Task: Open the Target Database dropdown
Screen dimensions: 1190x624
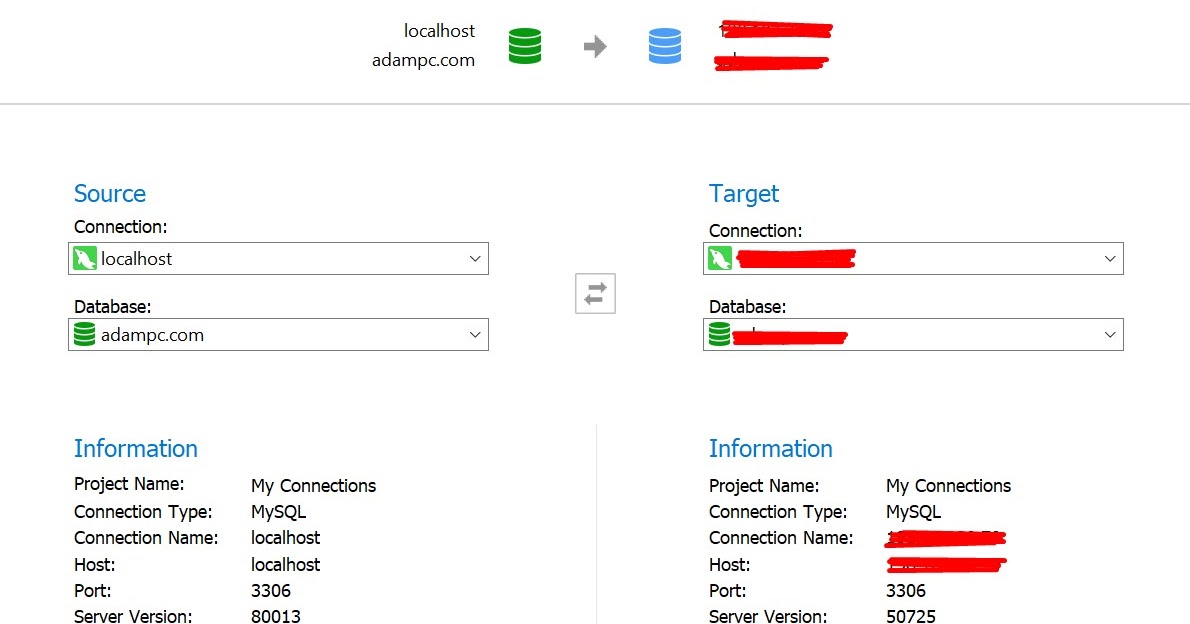Action: coord(1110,334)
